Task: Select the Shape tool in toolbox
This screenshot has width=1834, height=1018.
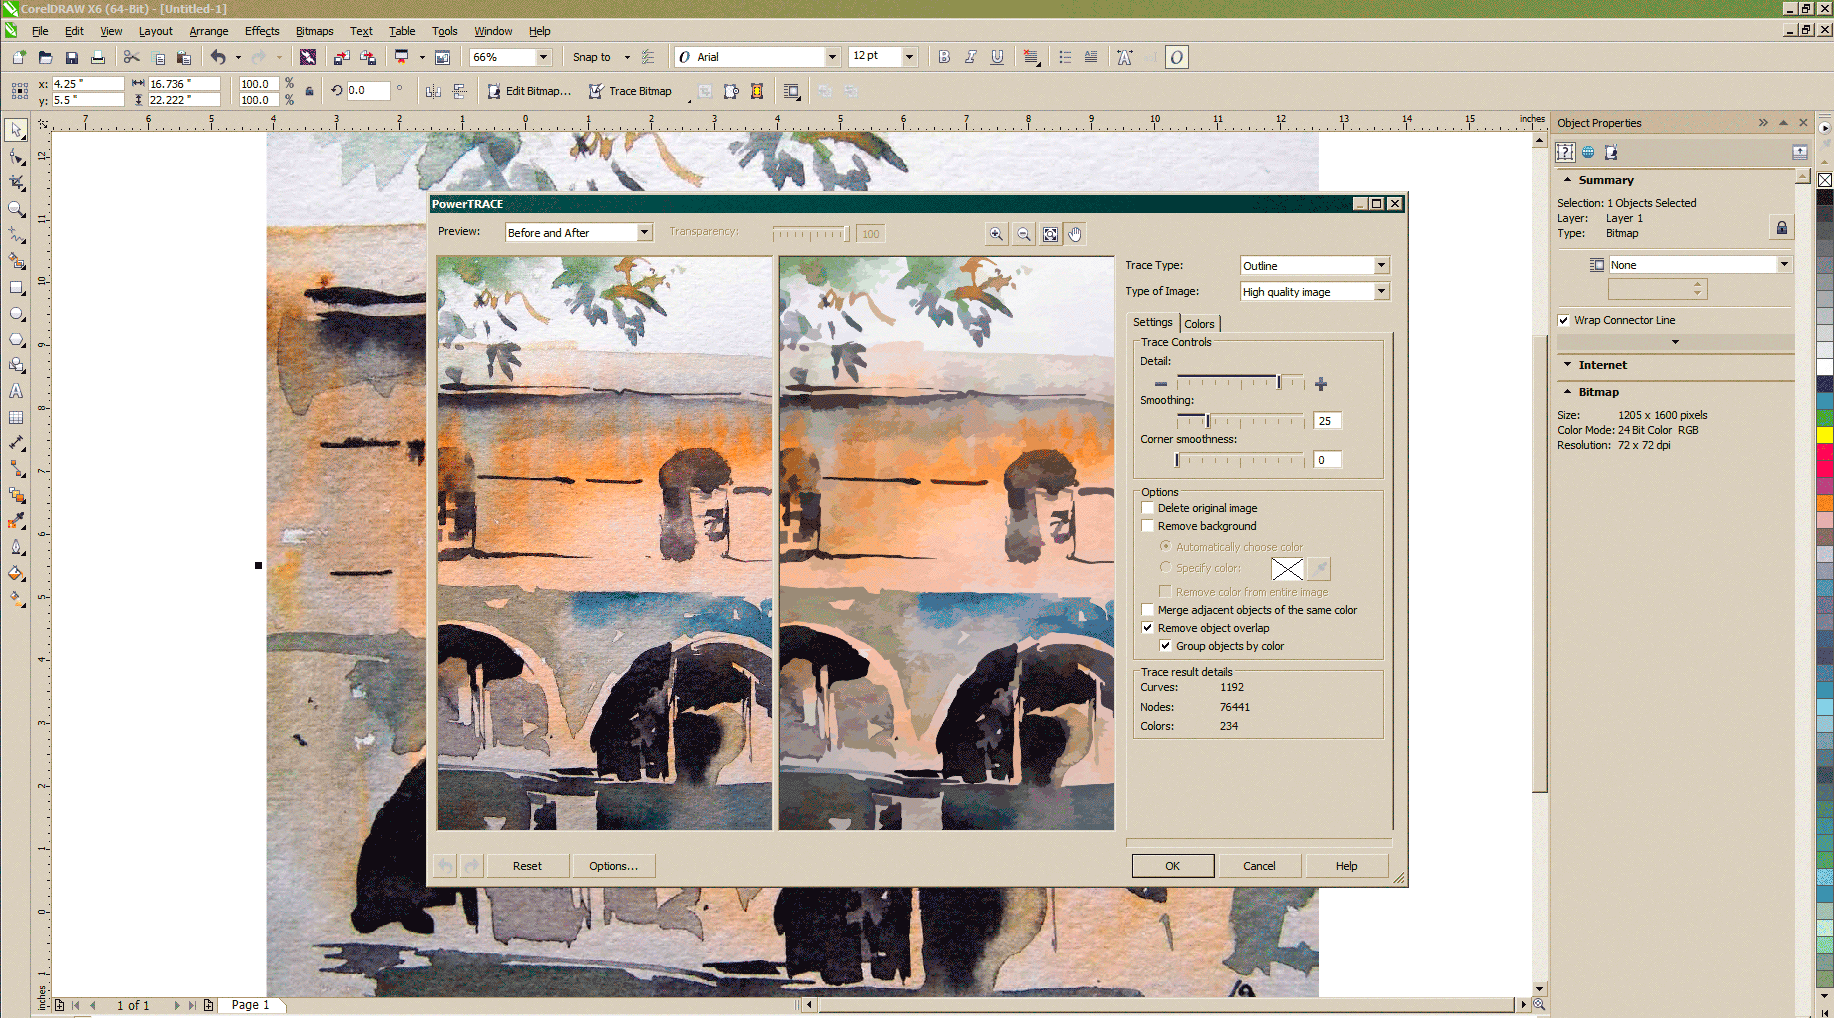Action: 17,157
